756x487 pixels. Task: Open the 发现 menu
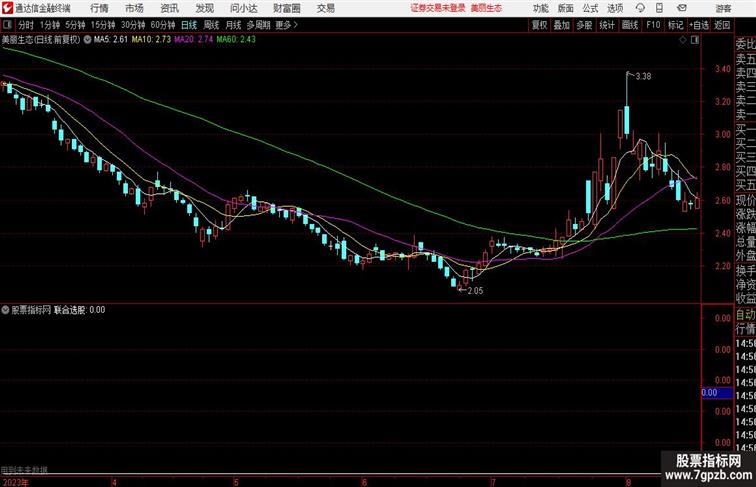204,8
